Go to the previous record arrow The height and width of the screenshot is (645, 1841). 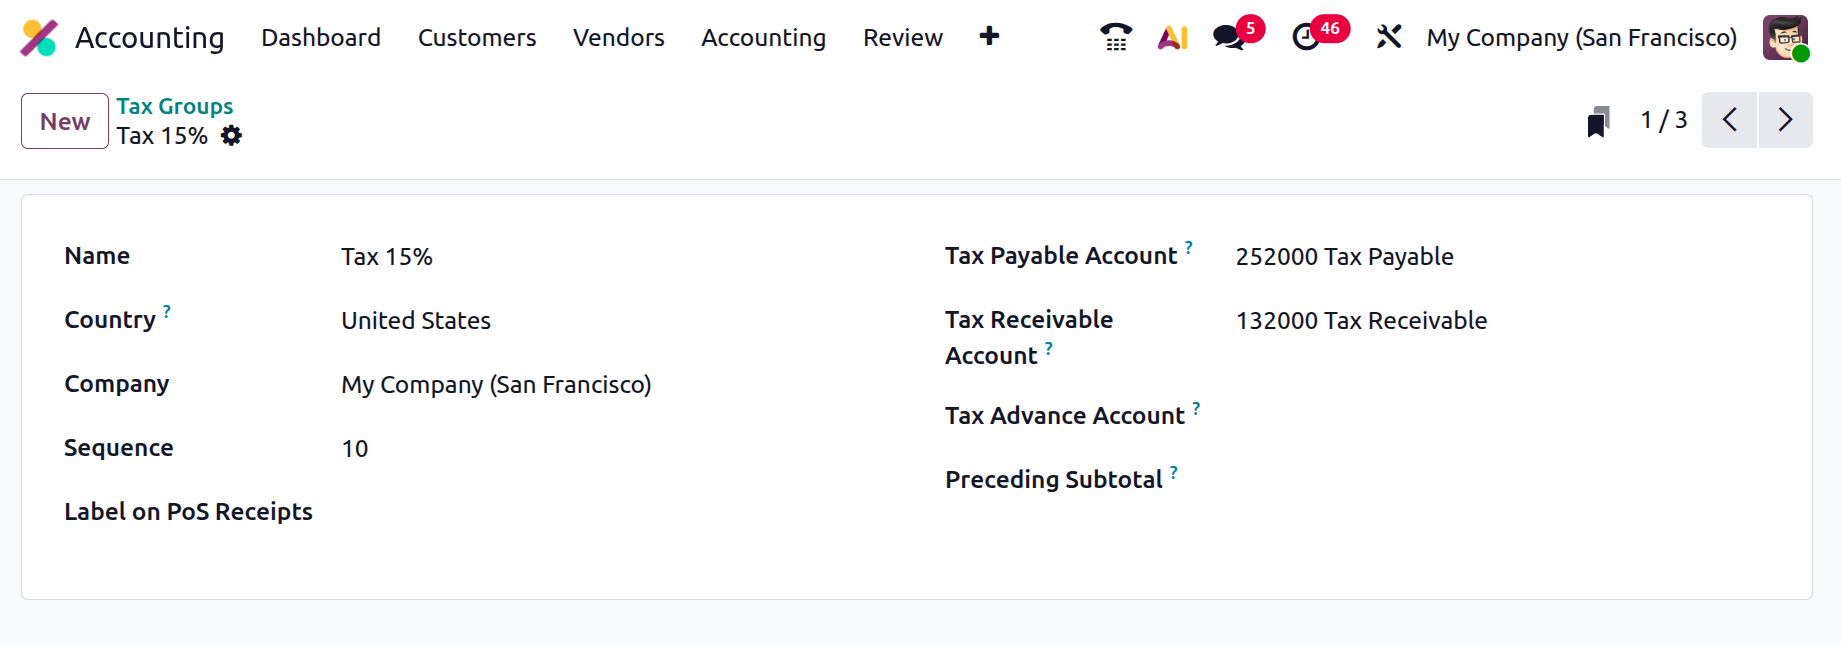pos(1729,120)
